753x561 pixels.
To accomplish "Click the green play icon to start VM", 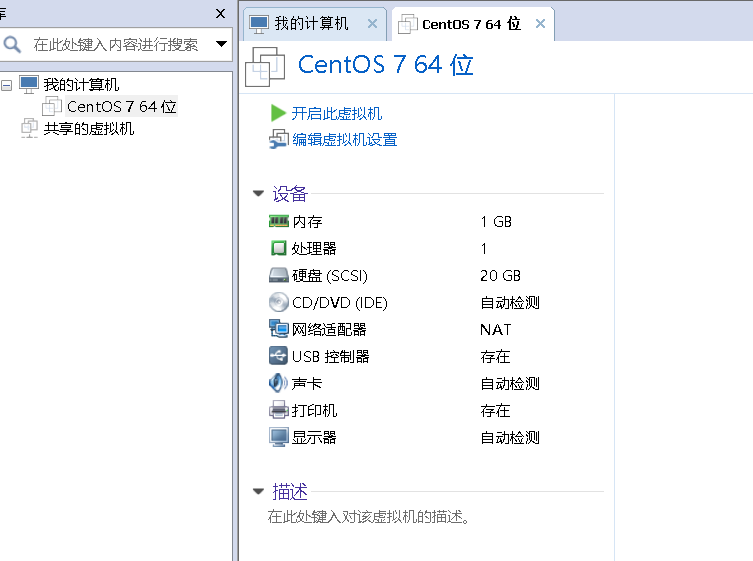I will [x=278, y=113].
